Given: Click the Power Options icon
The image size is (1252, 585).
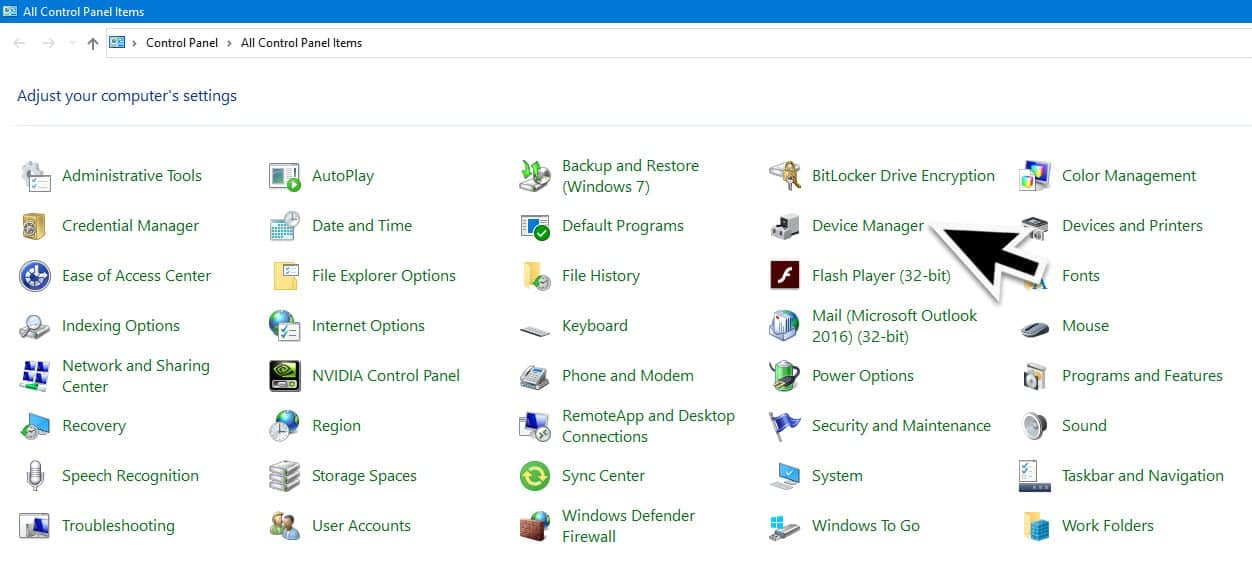Looking at the screenshot, I should click(785, 376).
